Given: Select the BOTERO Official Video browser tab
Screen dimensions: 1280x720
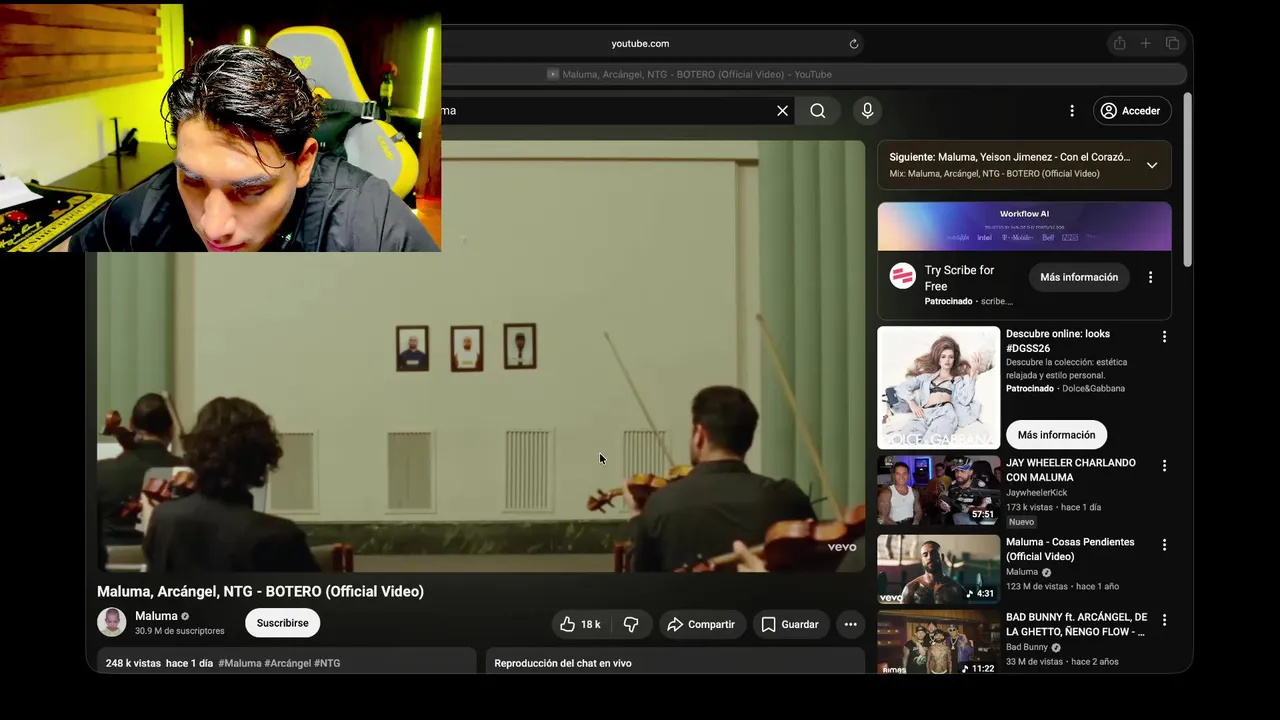Looking at the screenshot, I should pyautogui.click(x=690, y=74).
